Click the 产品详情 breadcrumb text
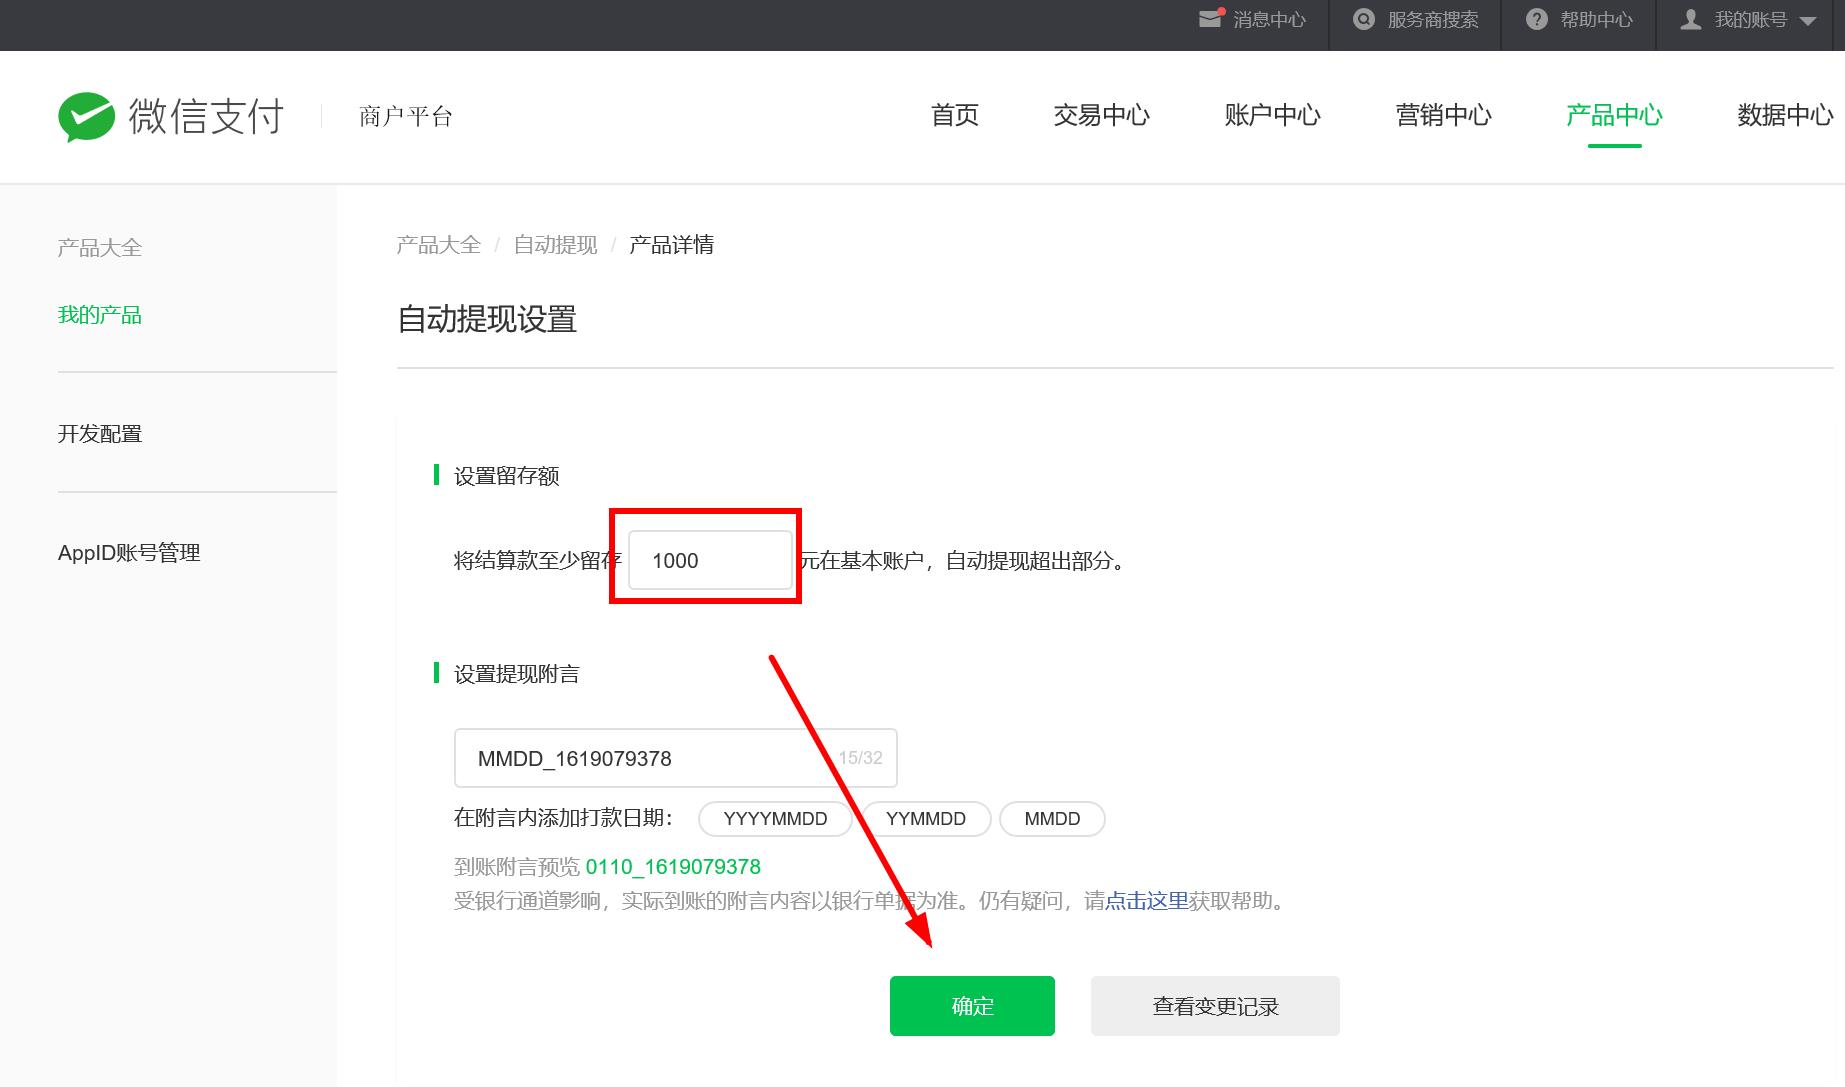1845x1087 pixels. pos(671,245)
